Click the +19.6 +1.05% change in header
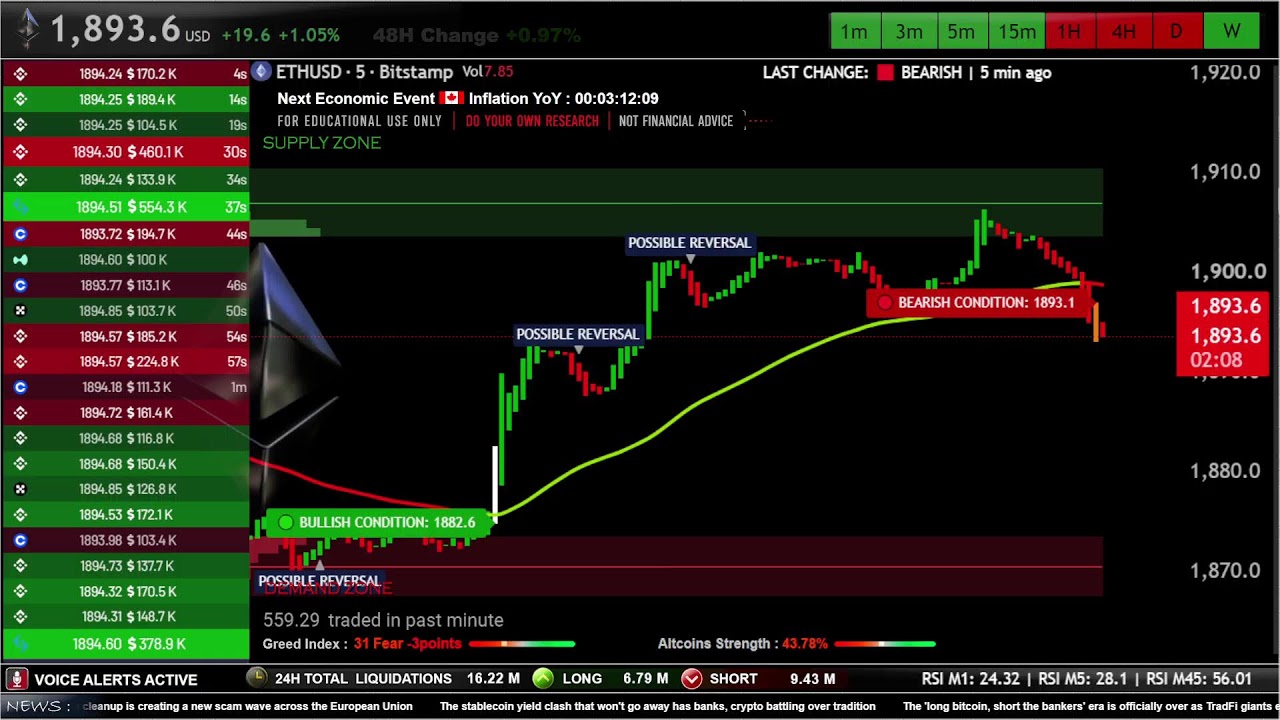The width and height of the screenshot is (1280, 720). [280, 35]
